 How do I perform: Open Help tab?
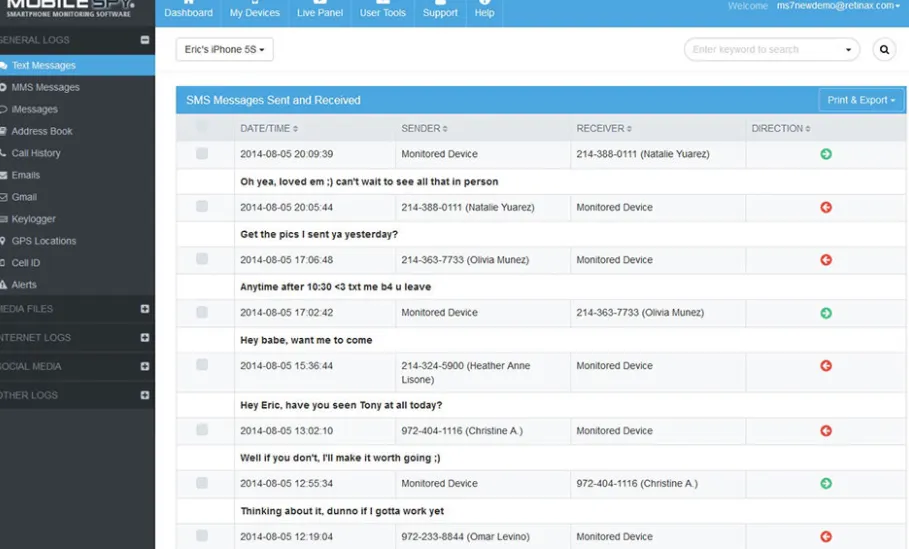click(x=485, y=12)
